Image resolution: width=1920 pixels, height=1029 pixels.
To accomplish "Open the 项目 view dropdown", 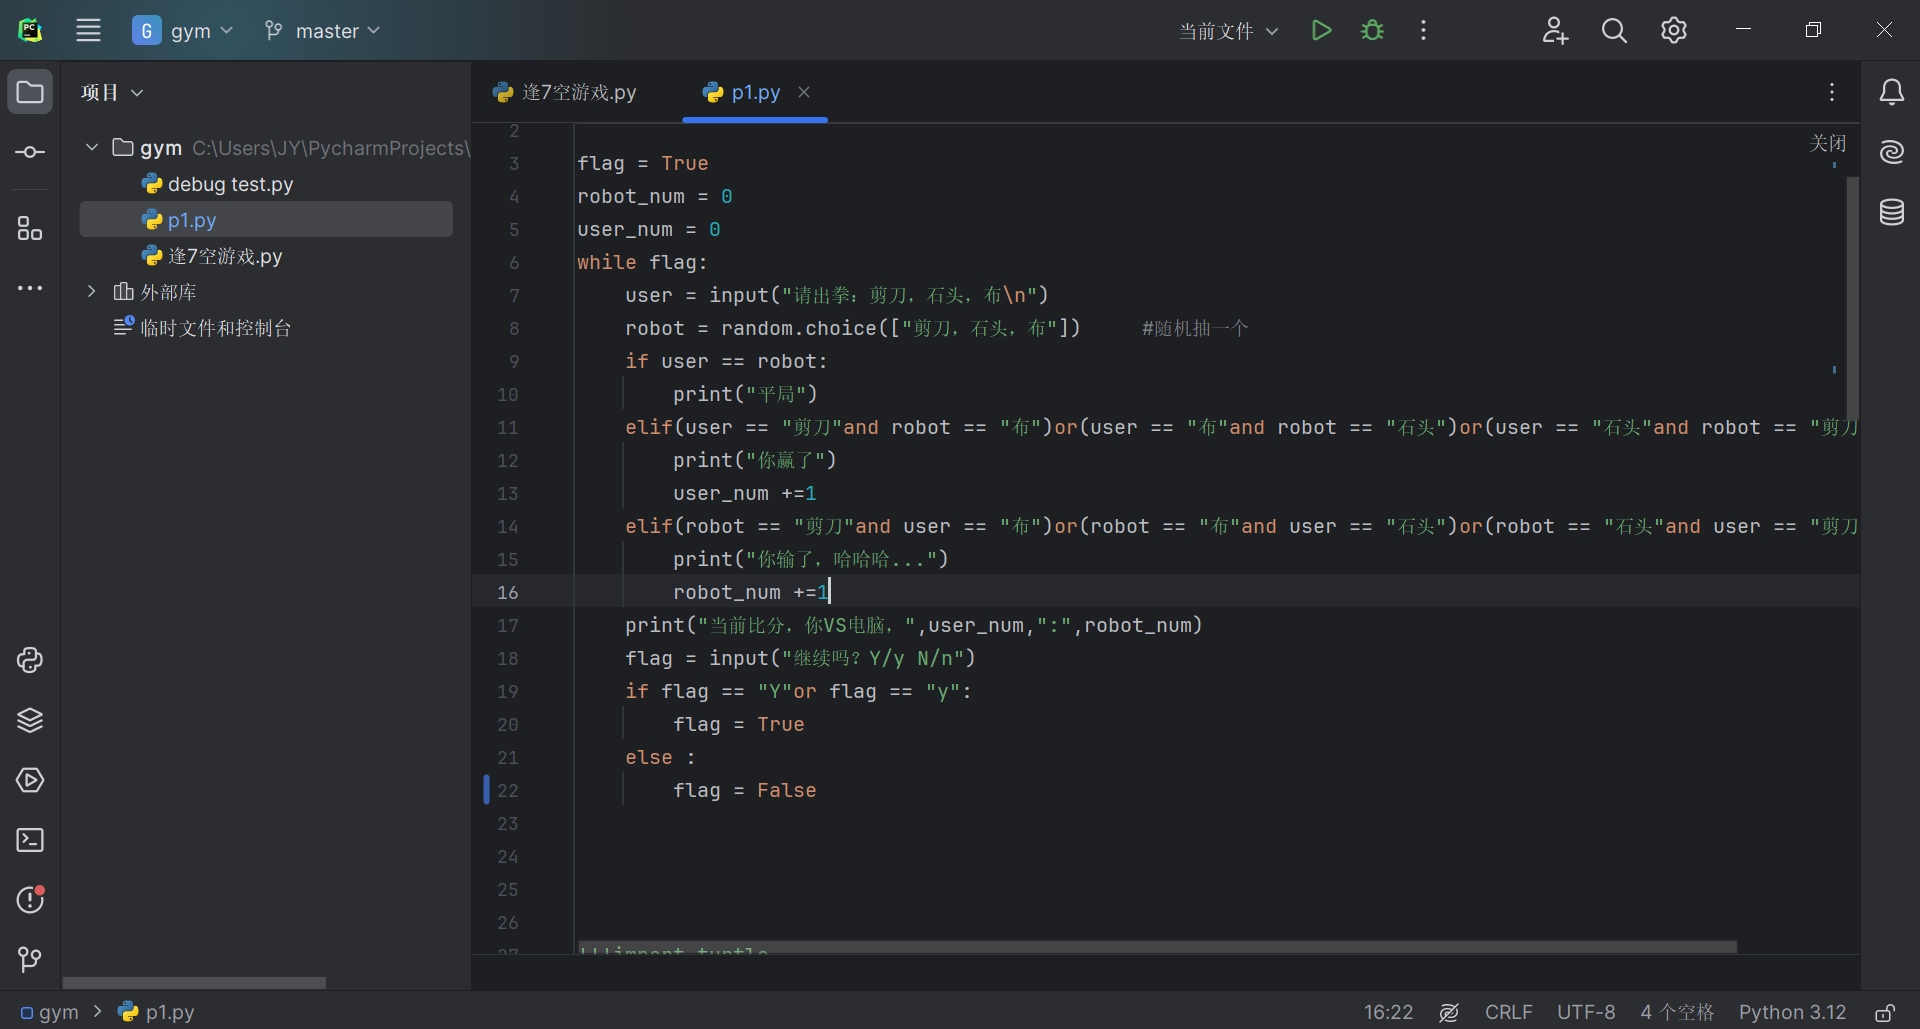I will click(112, 92).
